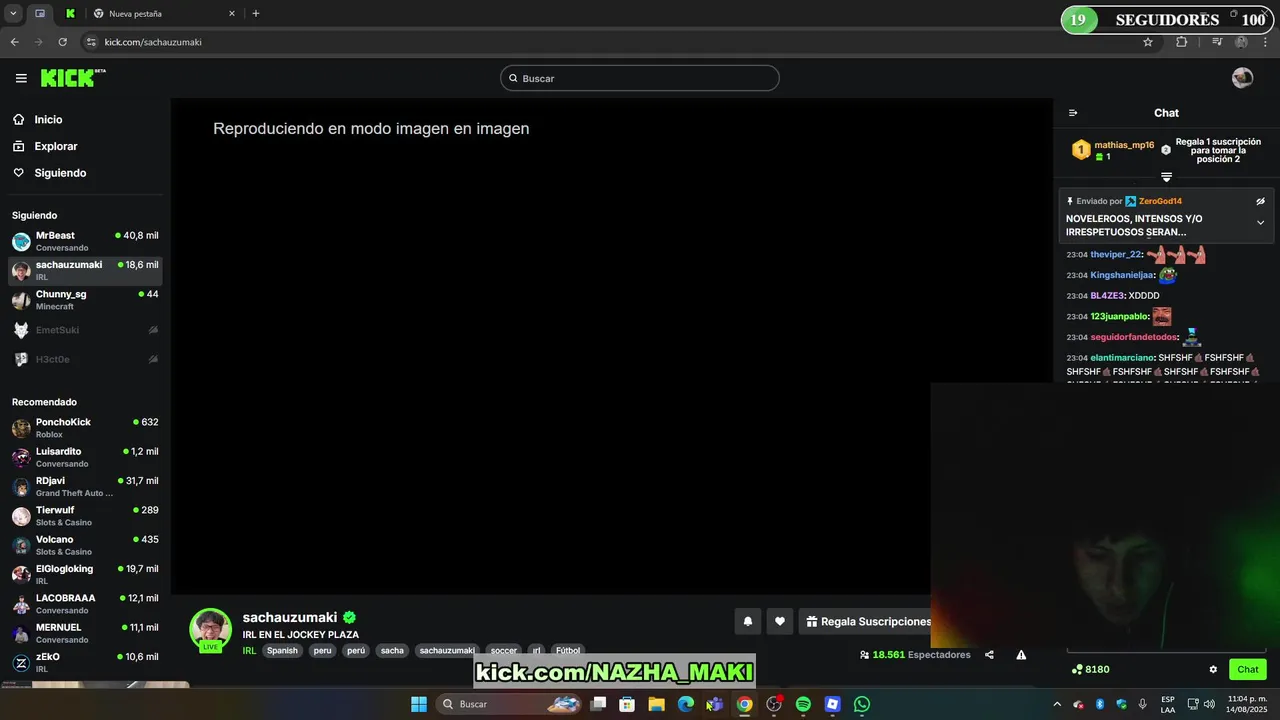Click the 8180 channel points balance
The width and height of the screenshot is (1280, 720).
click(1091, 669)
